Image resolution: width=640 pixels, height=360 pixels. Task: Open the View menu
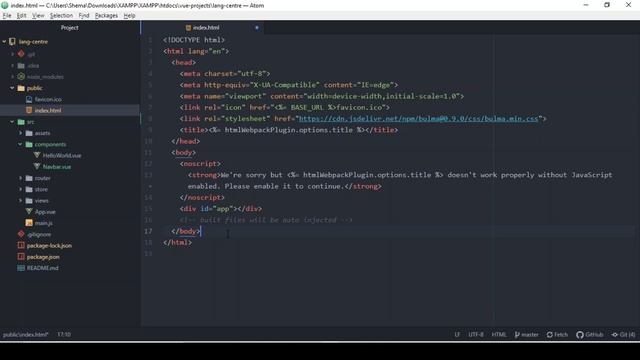[x=38, y=16]
